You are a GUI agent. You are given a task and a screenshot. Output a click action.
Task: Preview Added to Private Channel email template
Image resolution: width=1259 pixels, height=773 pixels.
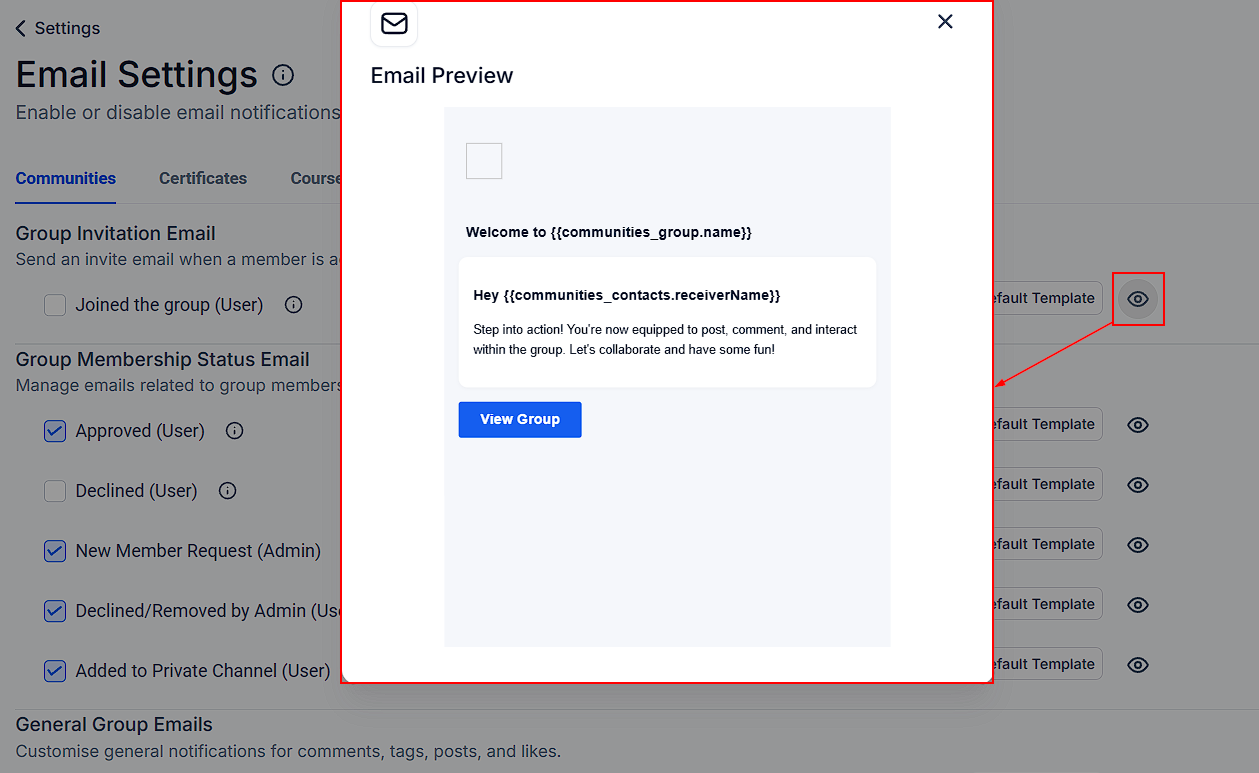click(x=1138, y=665)
